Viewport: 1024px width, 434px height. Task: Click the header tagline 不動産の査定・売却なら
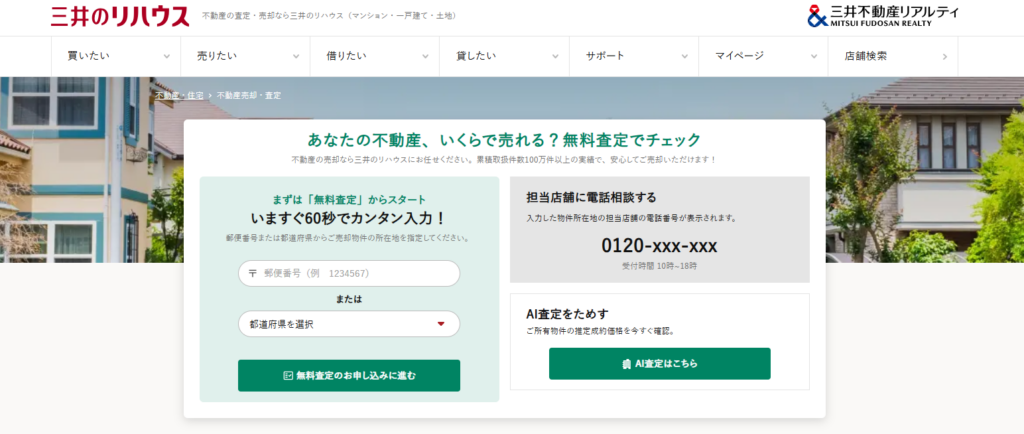click(x=329, y=16)
